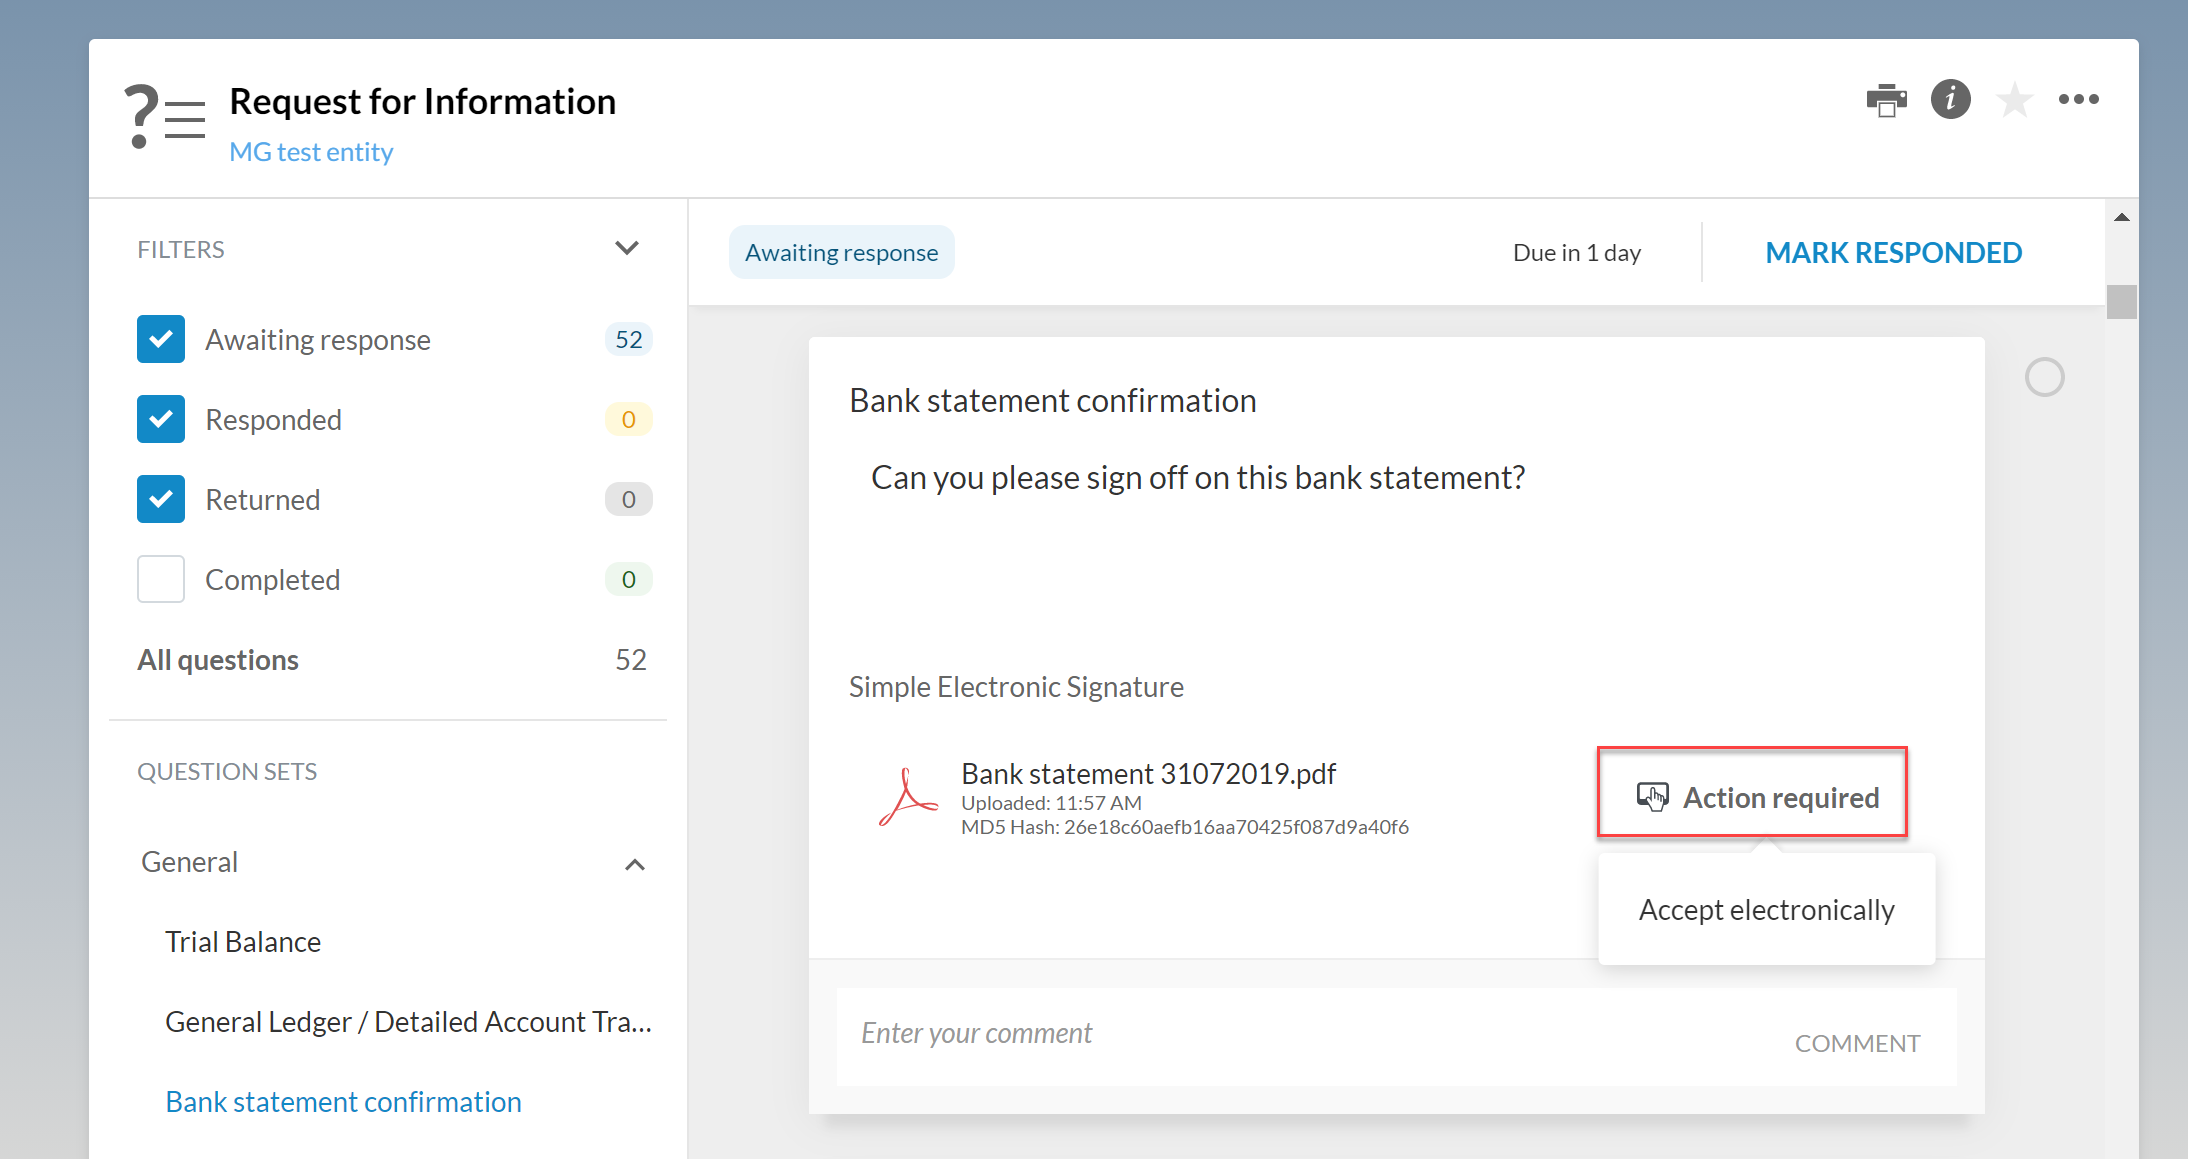This screenshot has width=2188, height=1159.
Task: Click the hand-pointer icon in Action required
Action: 1652,797
